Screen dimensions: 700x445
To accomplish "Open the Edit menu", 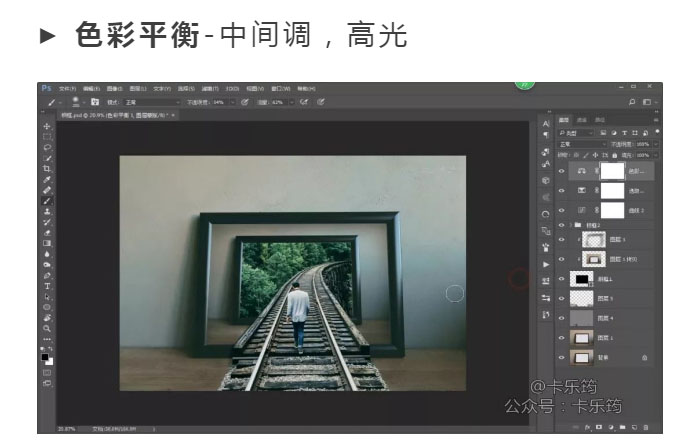I will (91, 89).
